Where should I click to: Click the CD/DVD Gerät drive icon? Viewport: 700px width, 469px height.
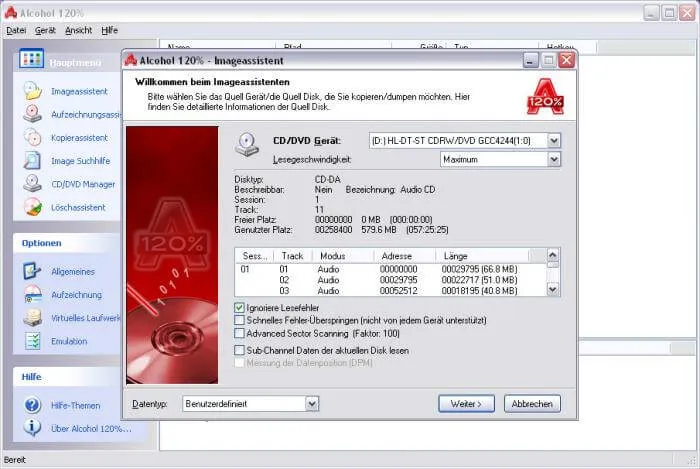247,145
